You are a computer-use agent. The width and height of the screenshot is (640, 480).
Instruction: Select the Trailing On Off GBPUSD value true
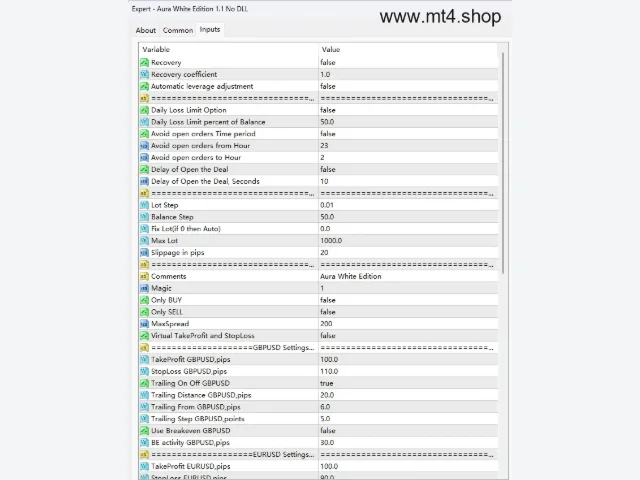[x=327, y=383]
